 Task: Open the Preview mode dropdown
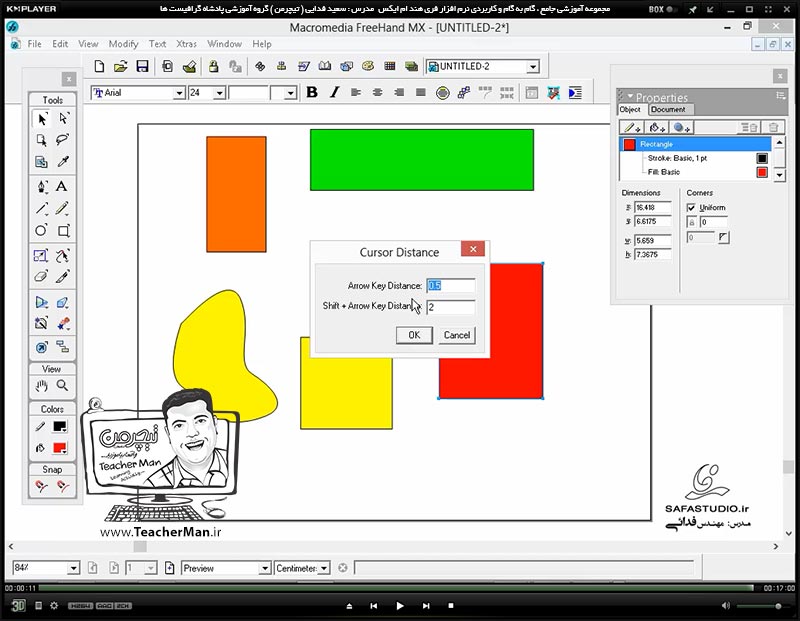264,568
